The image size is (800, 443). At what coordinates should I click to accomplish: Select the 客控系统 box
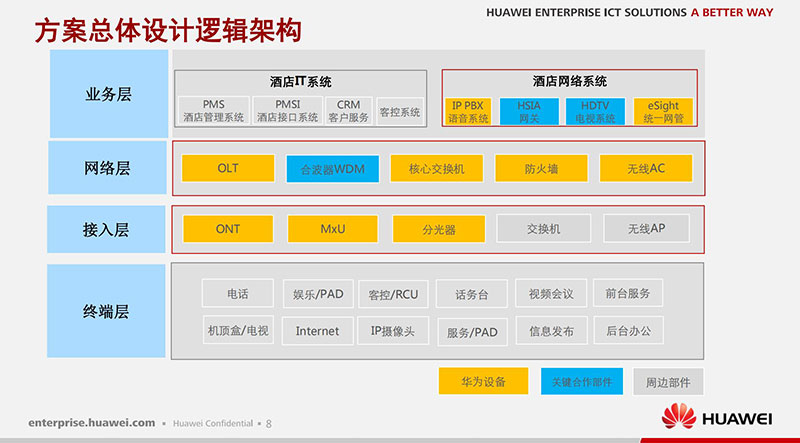[x=399, y=112]
